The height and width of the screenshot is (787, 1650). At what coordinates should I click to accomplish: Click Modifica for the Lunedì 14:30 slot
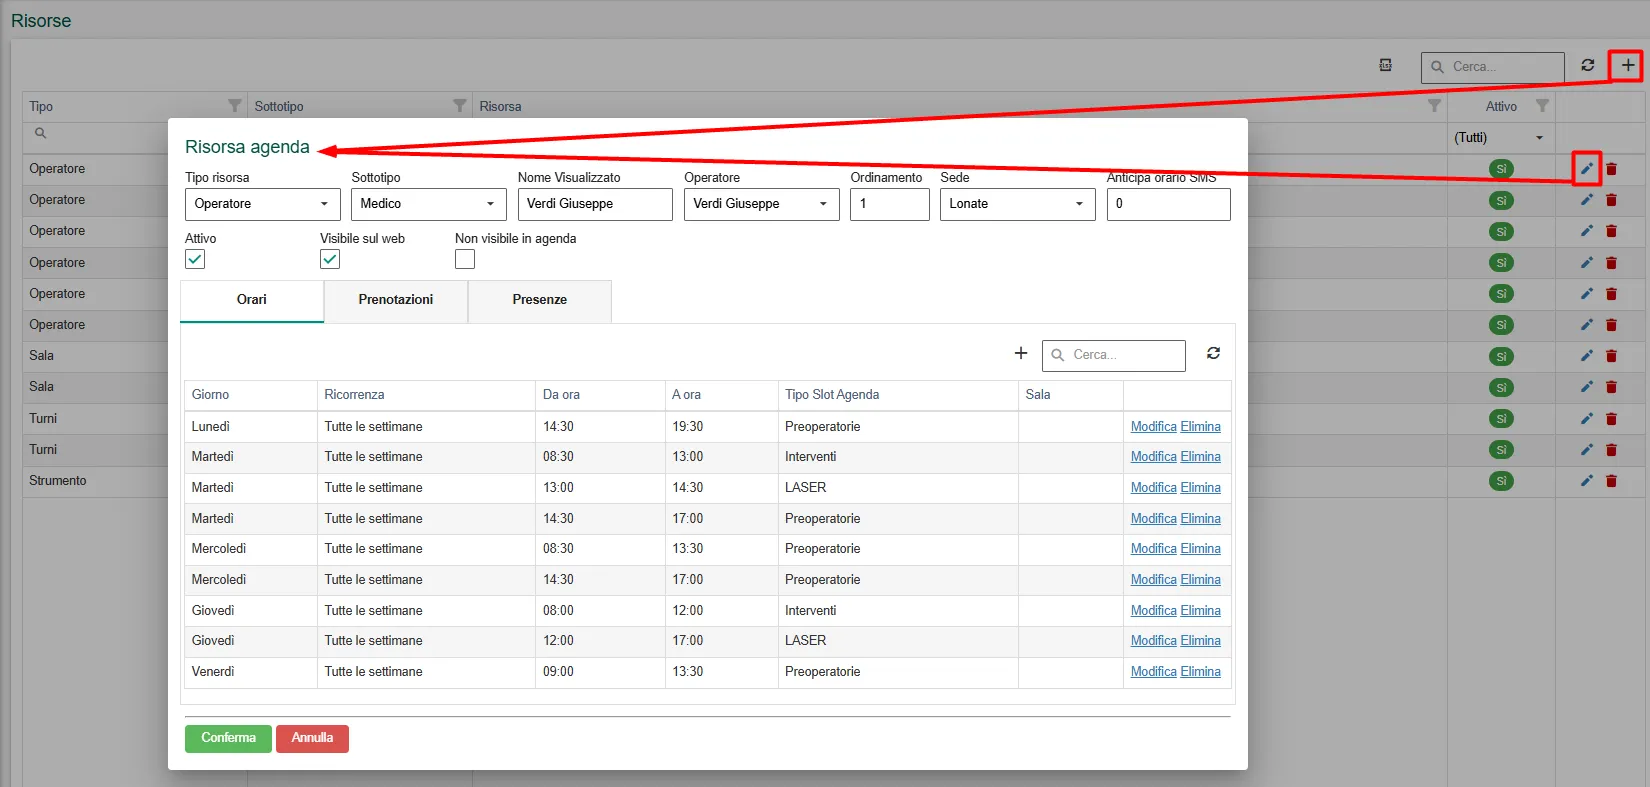pyautogui.click(x=1153, y=427)
